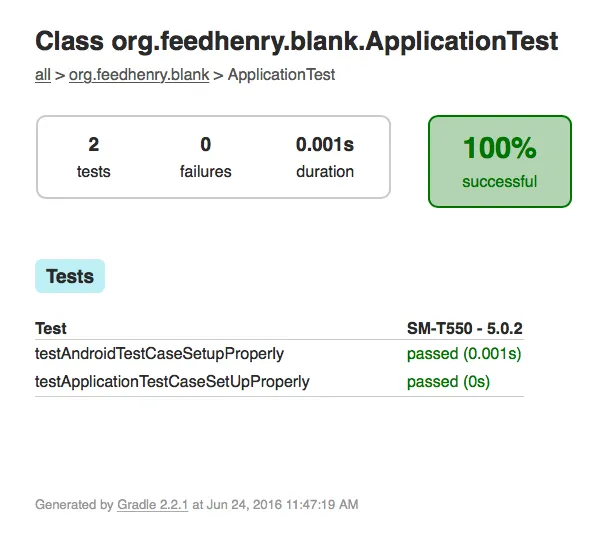Click the testApplicationTestCaseSetUpProperly test name

[172, 381]
